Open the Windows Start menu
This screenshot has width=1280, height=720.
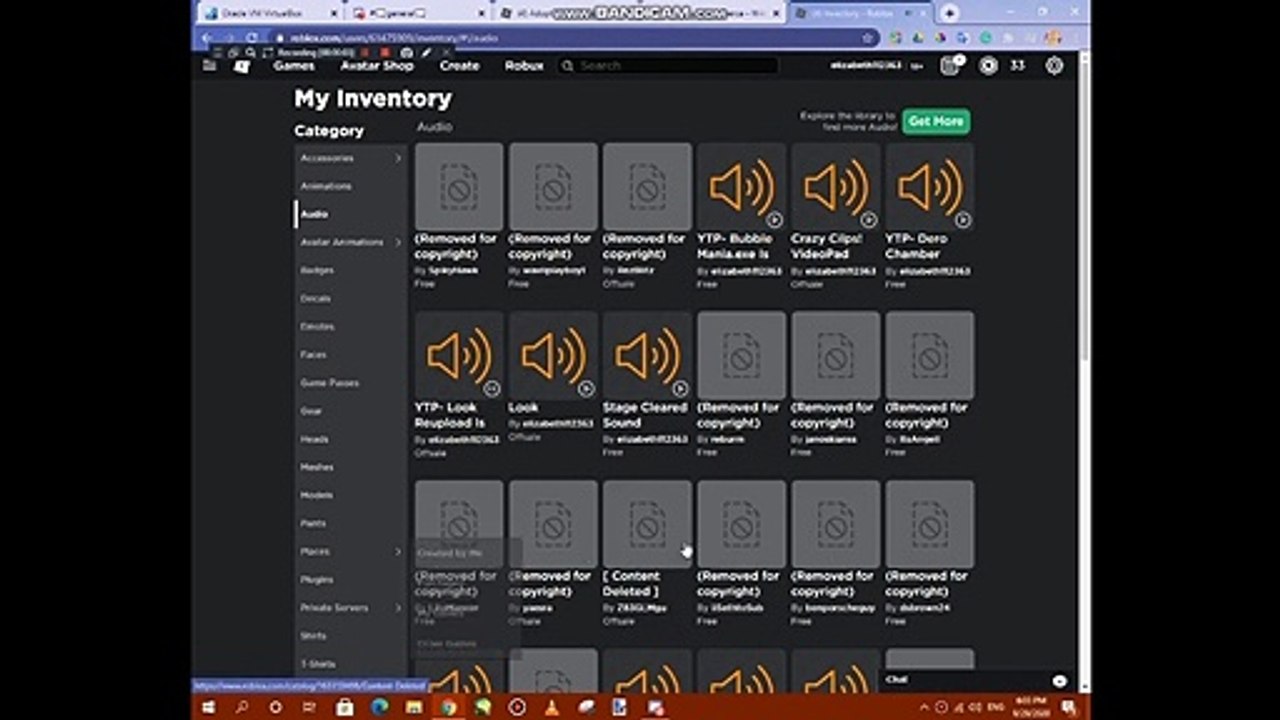(x=208, y=707)
